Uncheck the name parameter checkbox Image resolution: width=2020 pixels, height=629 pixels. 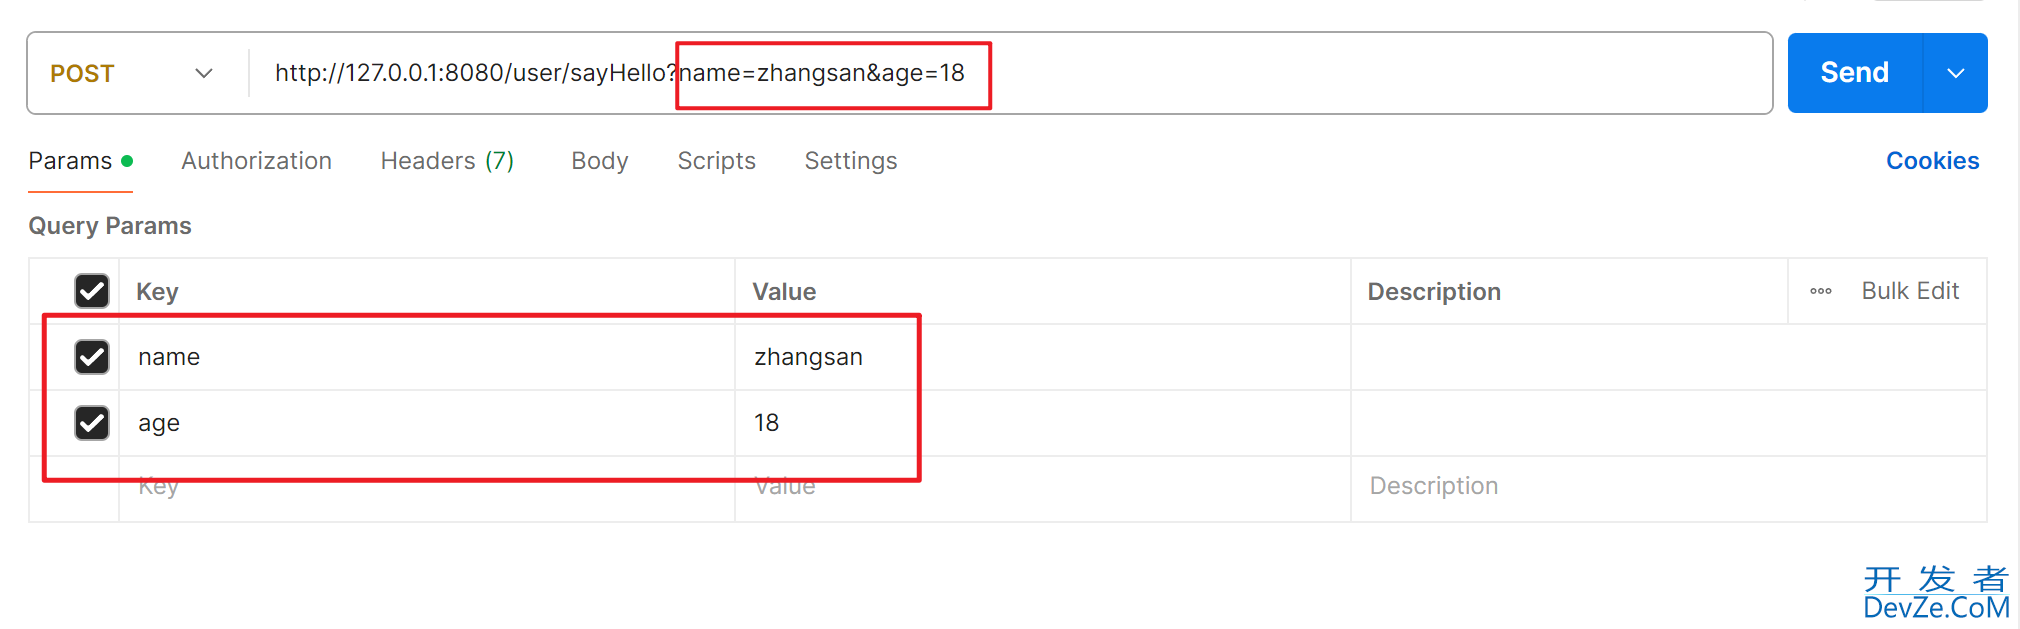[92, 357]
